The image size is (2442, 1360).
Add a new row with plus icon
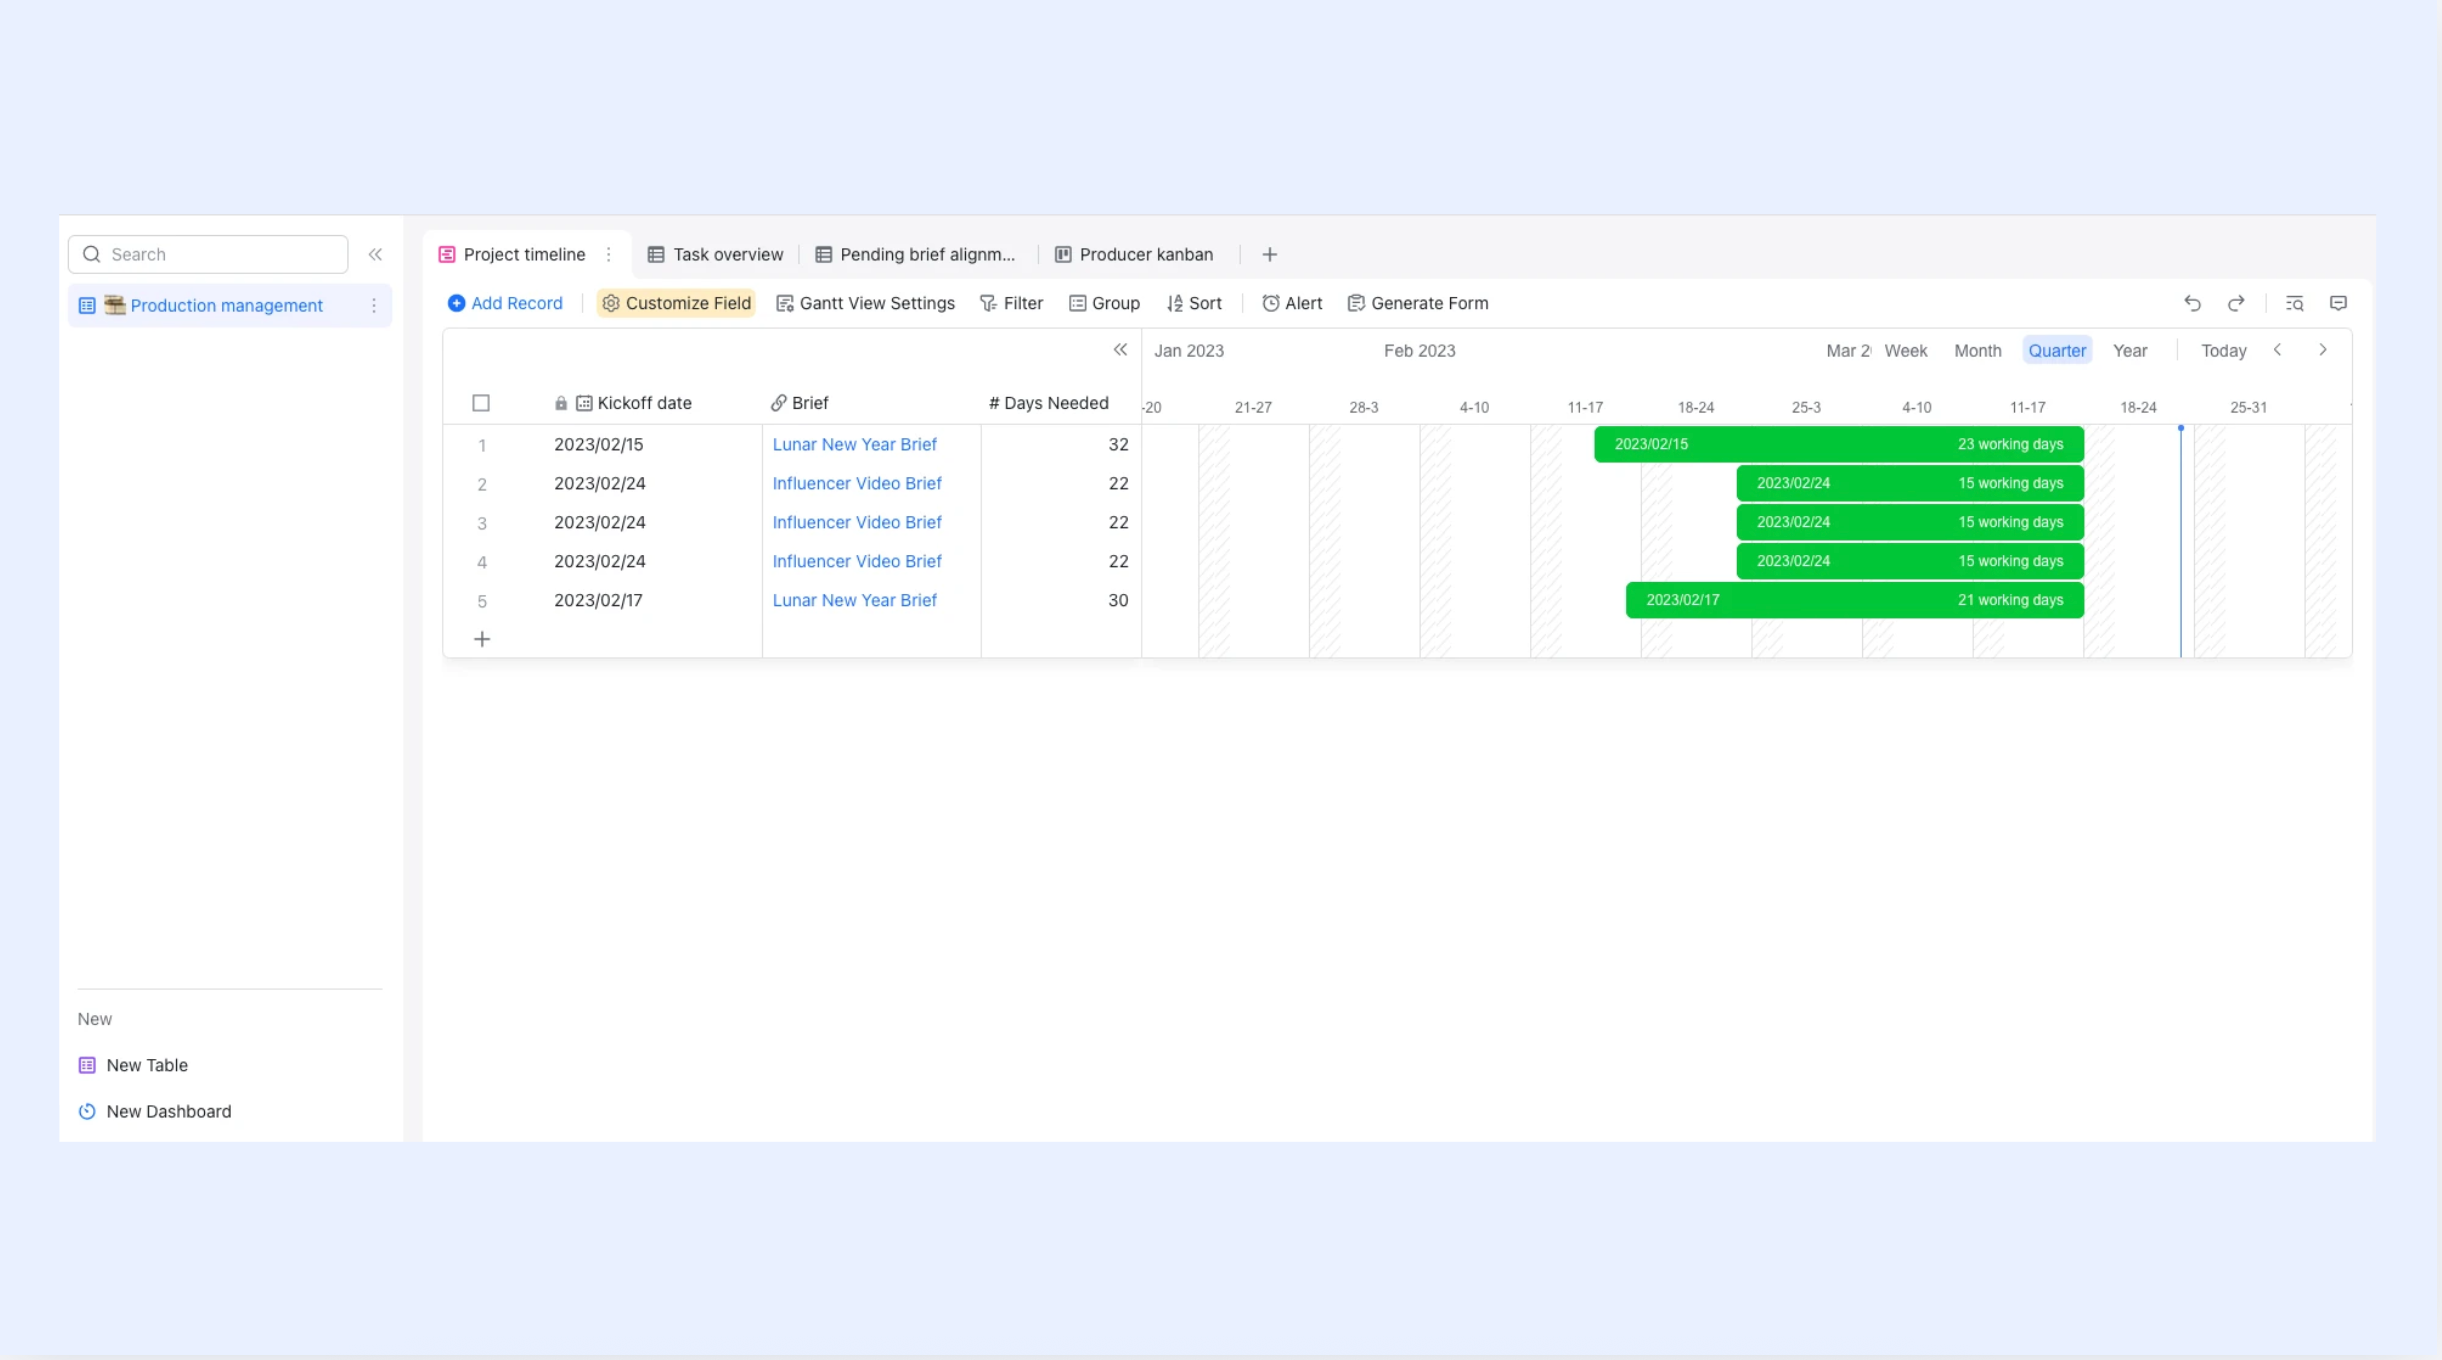[481, 639]
